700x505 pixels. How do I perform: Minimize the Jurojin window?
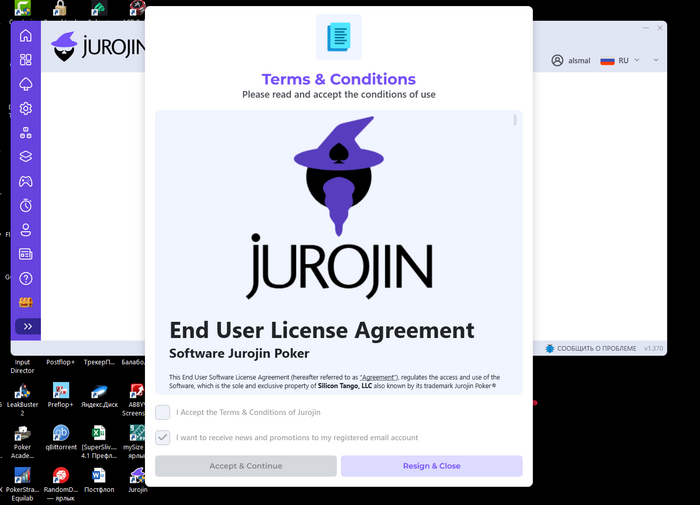click(646, 28)
